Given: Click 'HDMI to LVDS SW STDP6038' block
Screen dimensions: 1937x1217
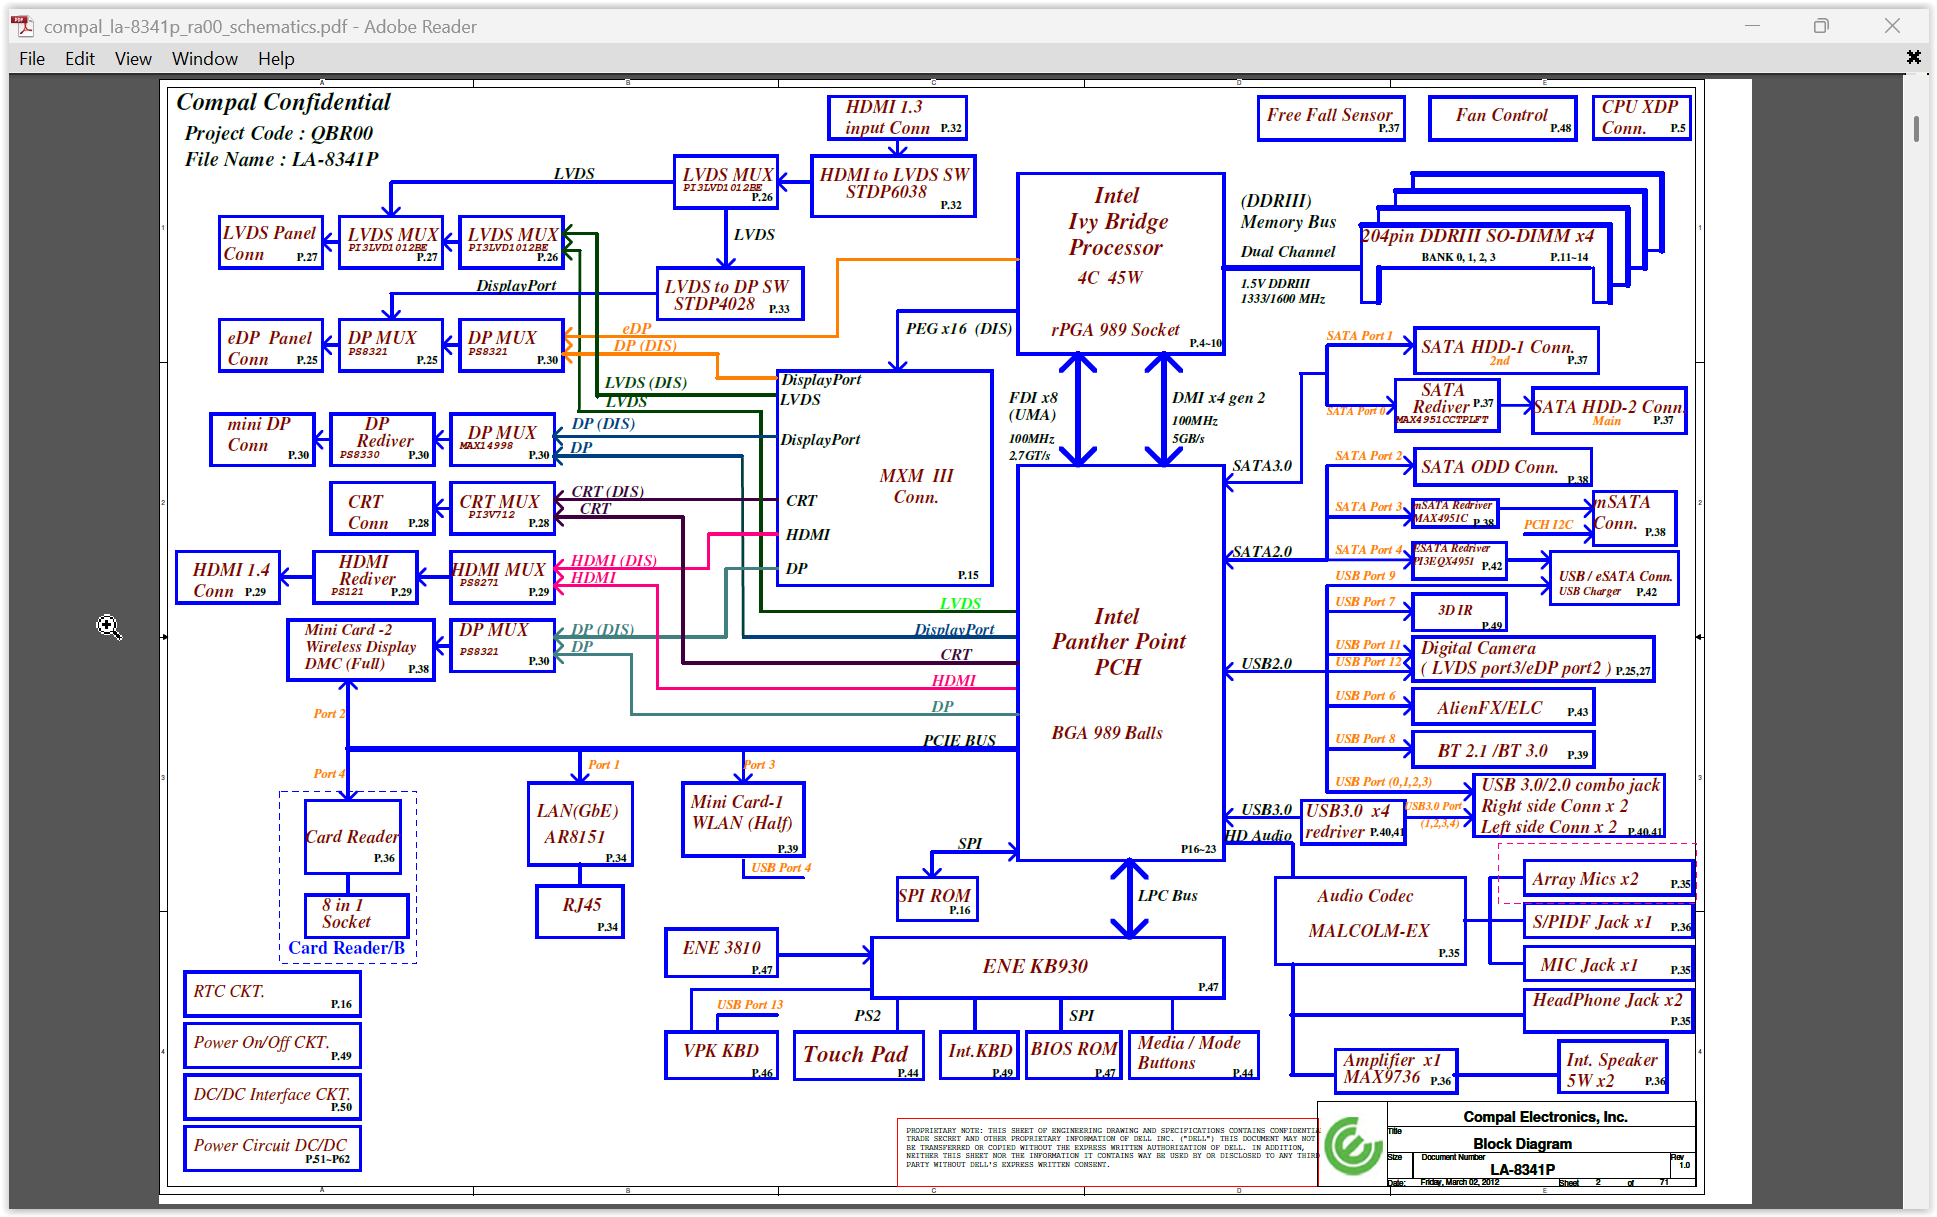Looking at the screenshot, I should (x=893, y=186).
